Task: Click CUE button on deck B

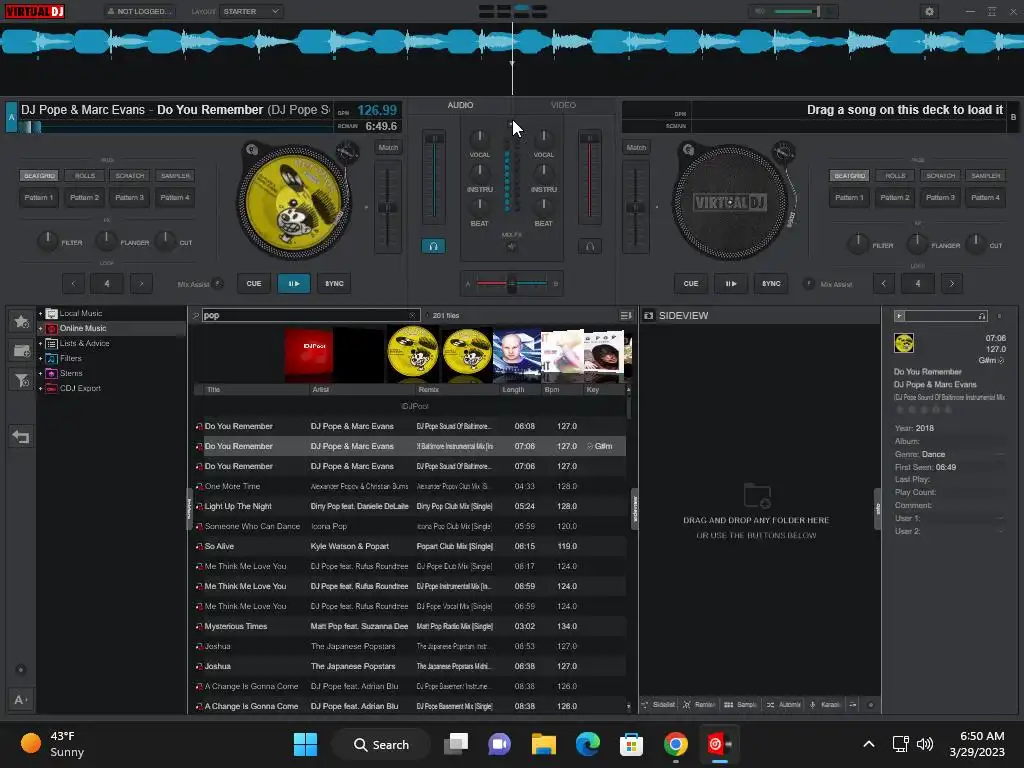Action: [x=691, y=283]
